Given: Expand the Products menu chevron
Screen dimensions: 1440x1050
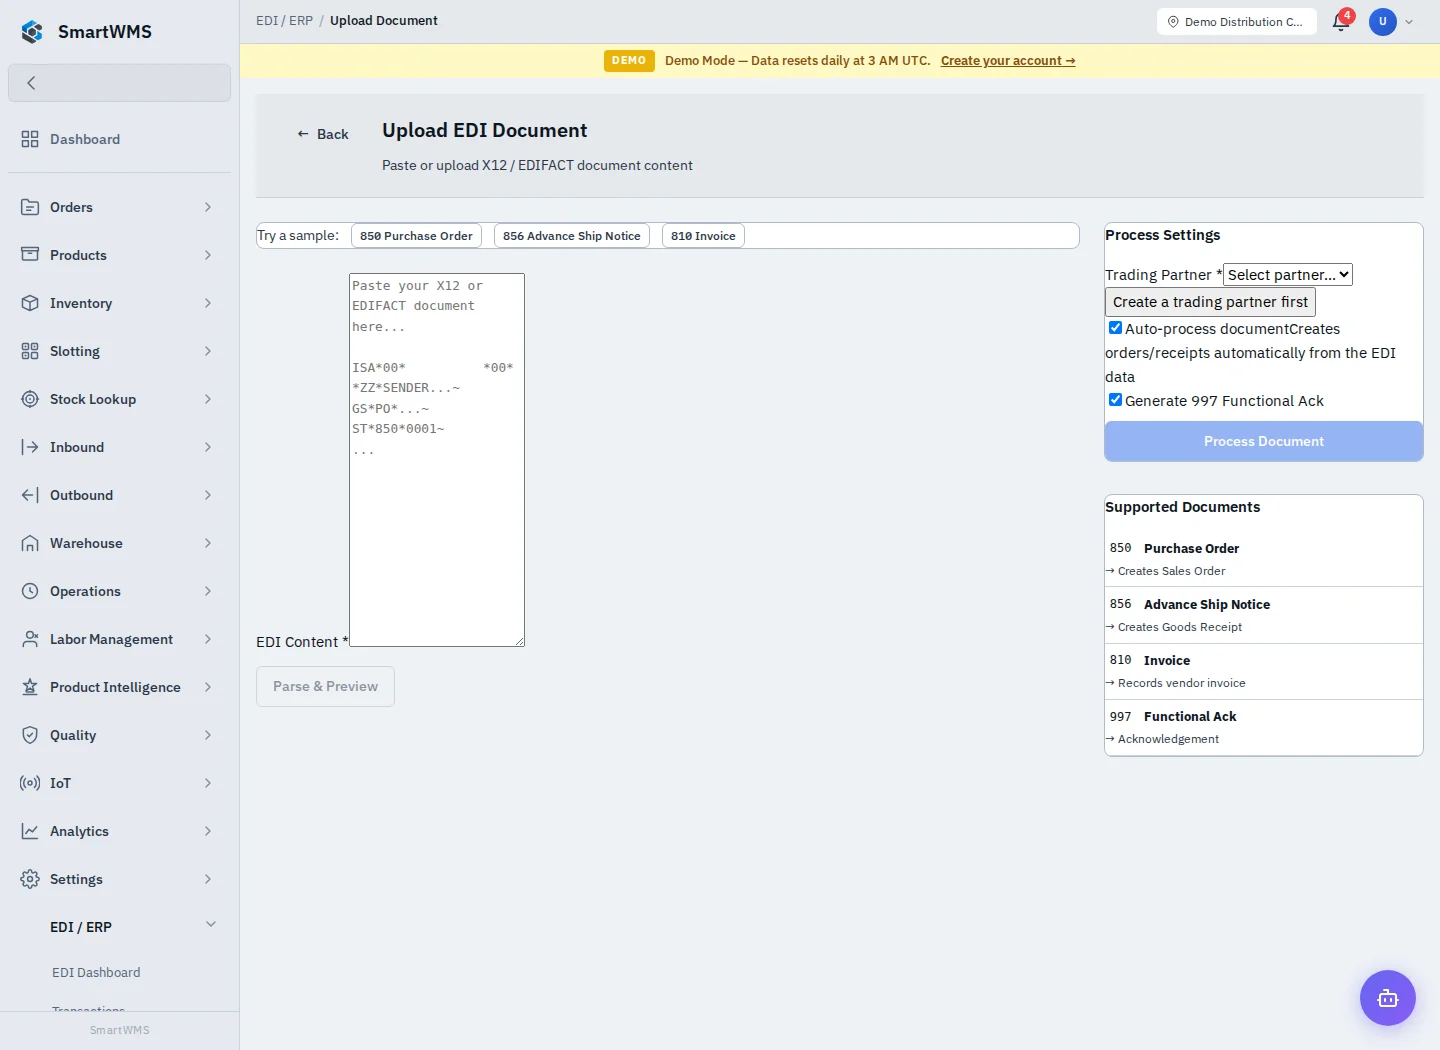Looking at the screenshot, I should click(208, 255).
